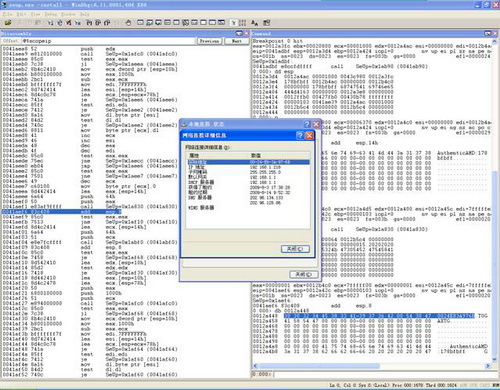Select the lease expires 2009-8-14 row
The width and height of the screenshot is (500, 390).
click(248, 192)
